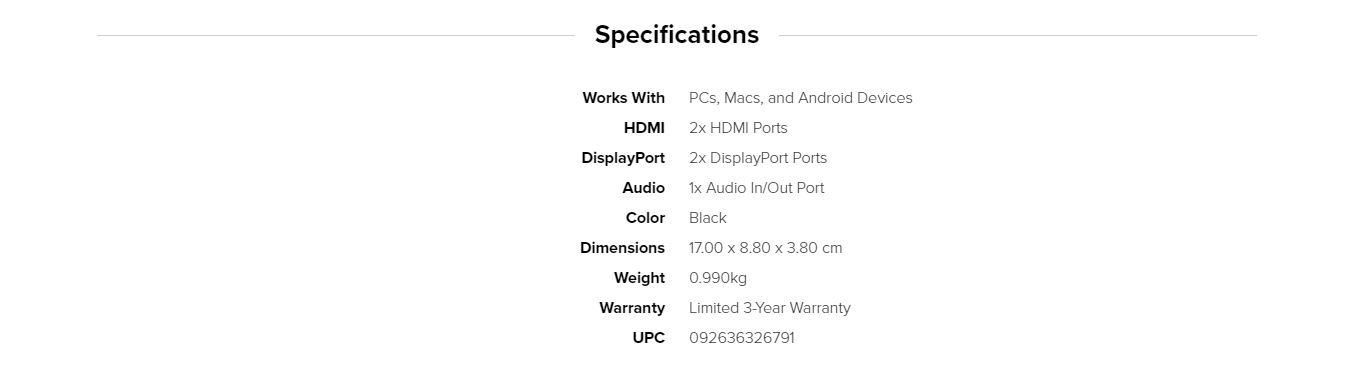
Task: Click the UPC number 092636326791
Action: (741, 338)
